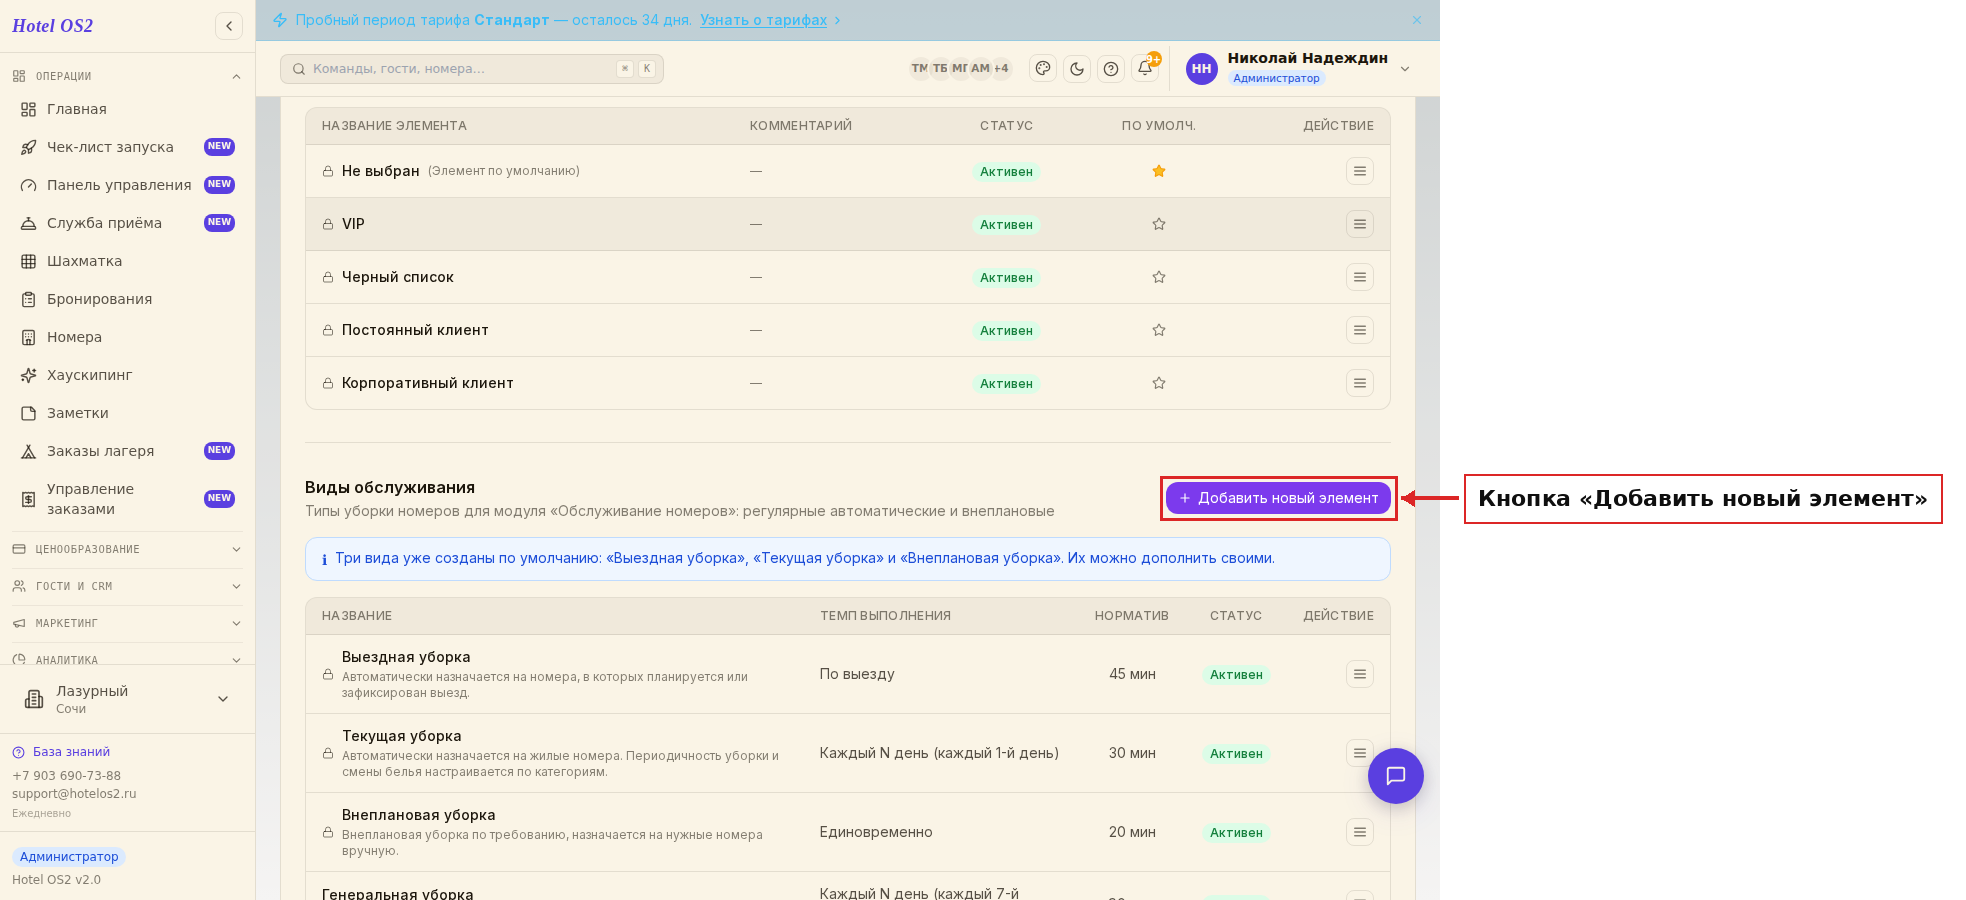
Task: Open actions menu for Корпоративный клиент row
Action: (x=1360, y=383)
